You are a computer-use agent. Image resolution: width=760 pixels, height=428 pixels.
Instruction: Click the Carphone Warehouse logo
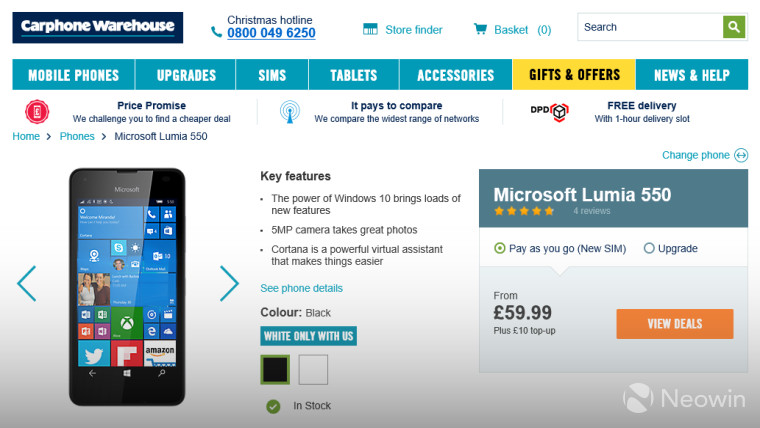coord(98,28)
